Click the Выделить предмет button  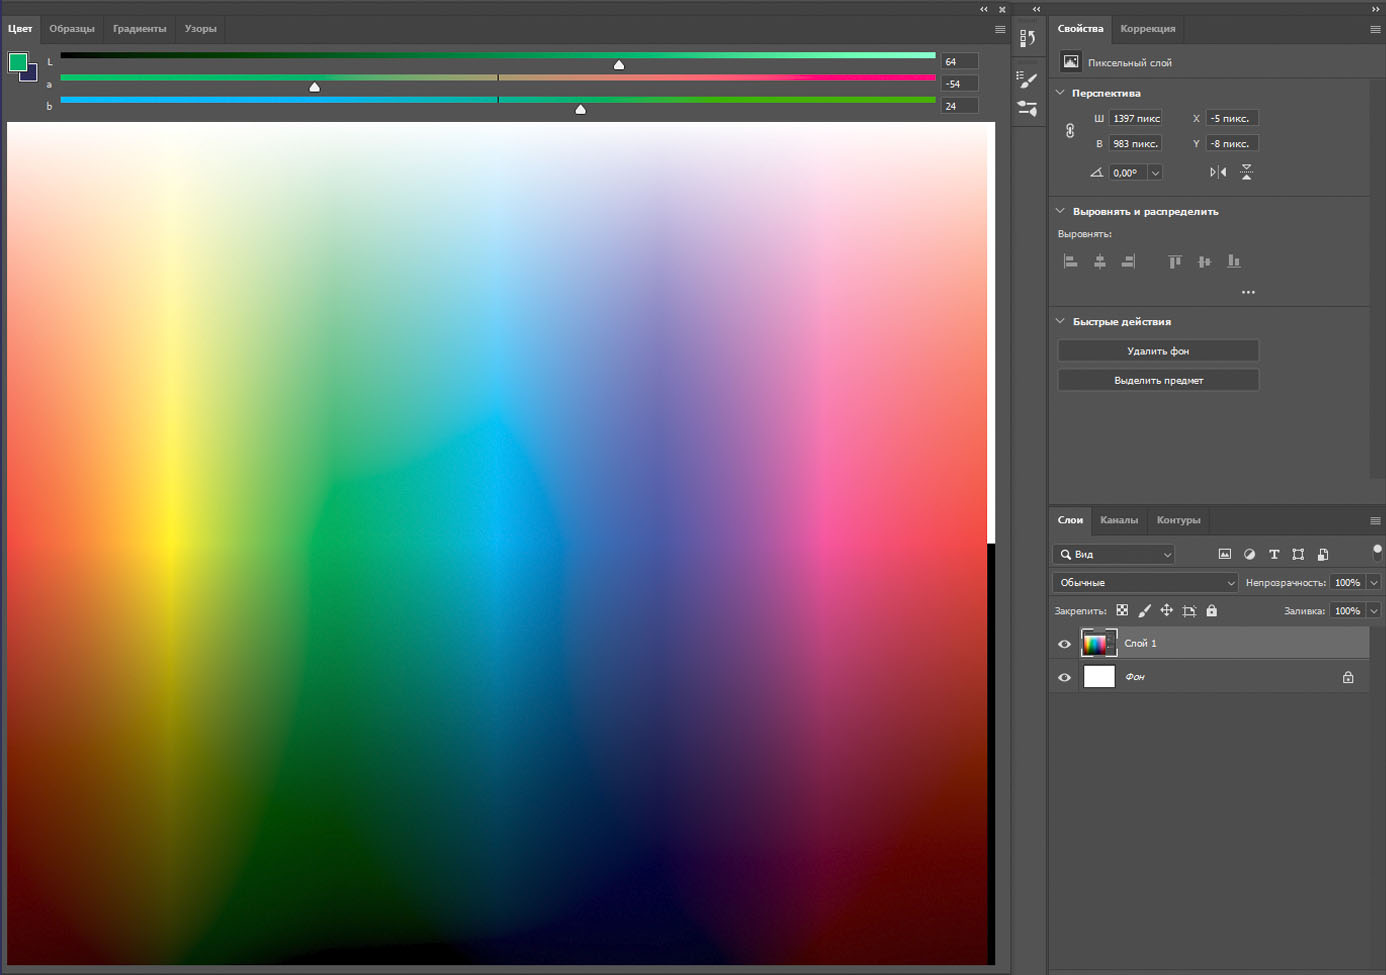pyautogui.click(x=1158, y=380)
